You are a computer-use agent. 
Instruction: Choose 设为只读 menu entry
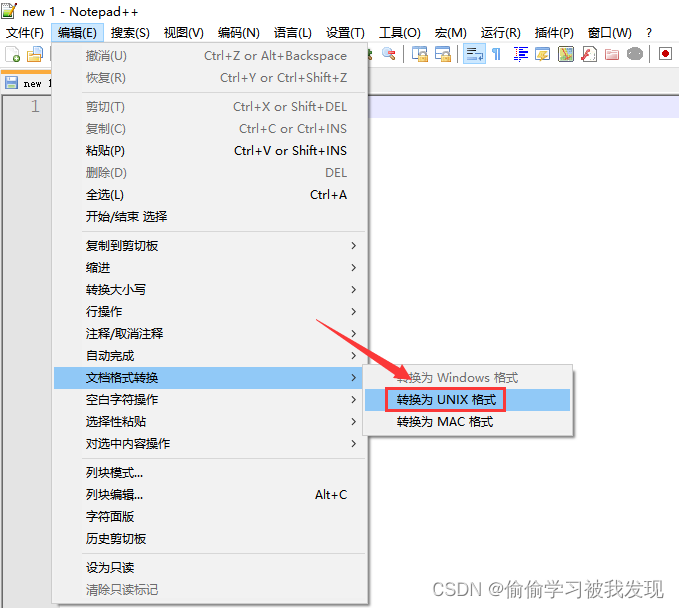coord(210,568)
